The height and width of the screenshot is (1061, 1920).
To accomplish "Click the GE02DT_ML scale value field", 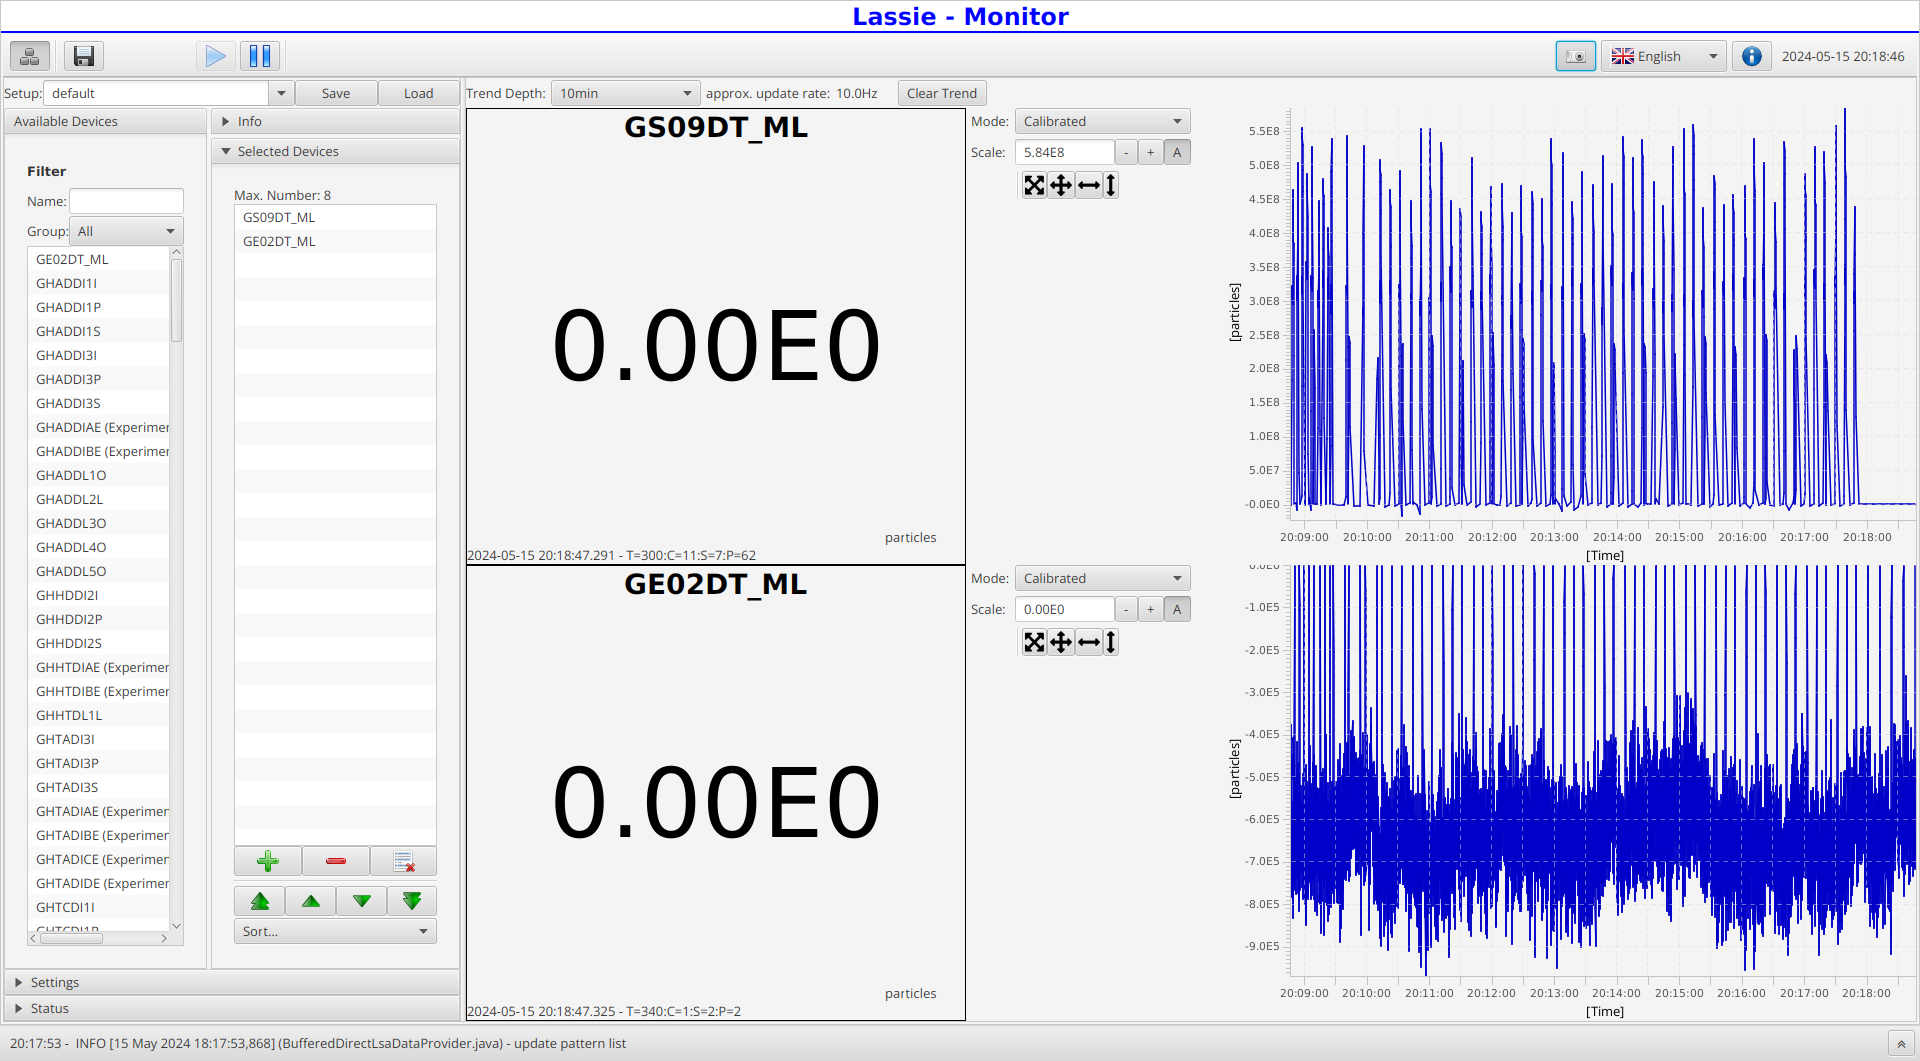I will tap(1064, 609).
